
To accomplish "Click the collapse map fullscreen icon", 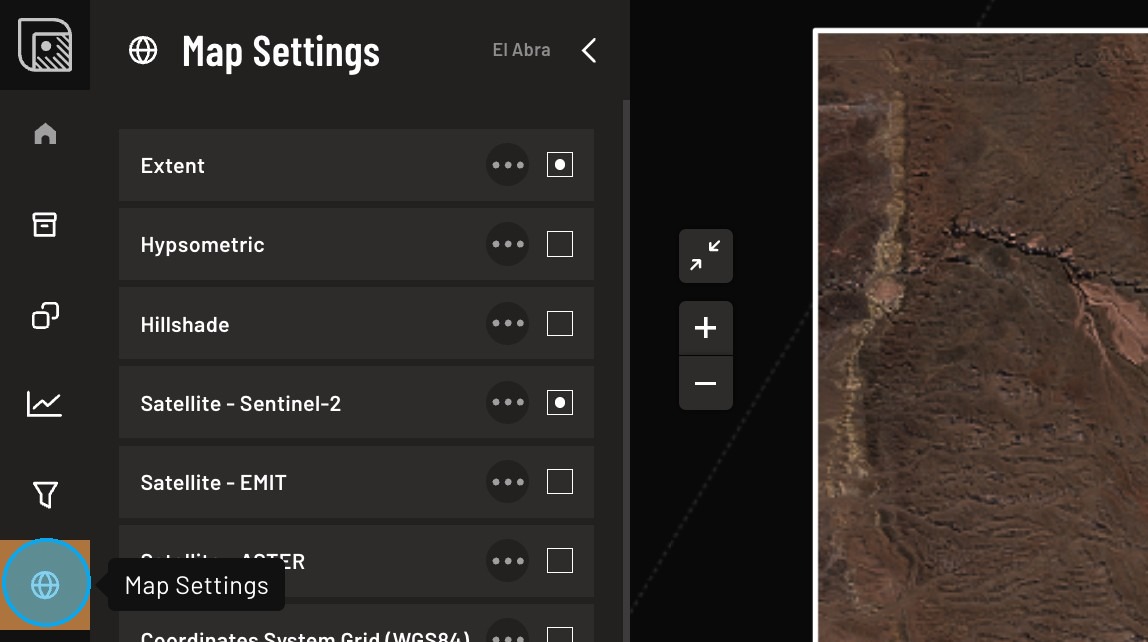I will (x=705, y=256).
